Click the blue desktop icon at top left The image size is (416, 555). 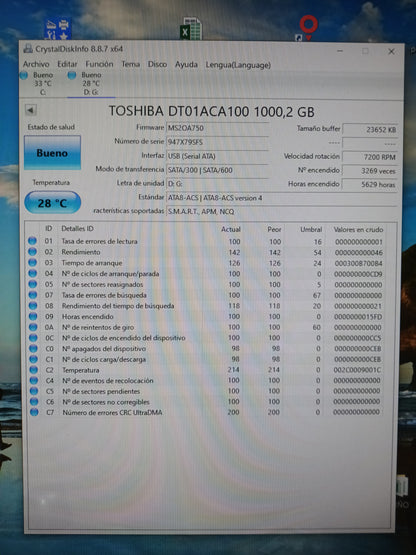(x=58, y=29)
